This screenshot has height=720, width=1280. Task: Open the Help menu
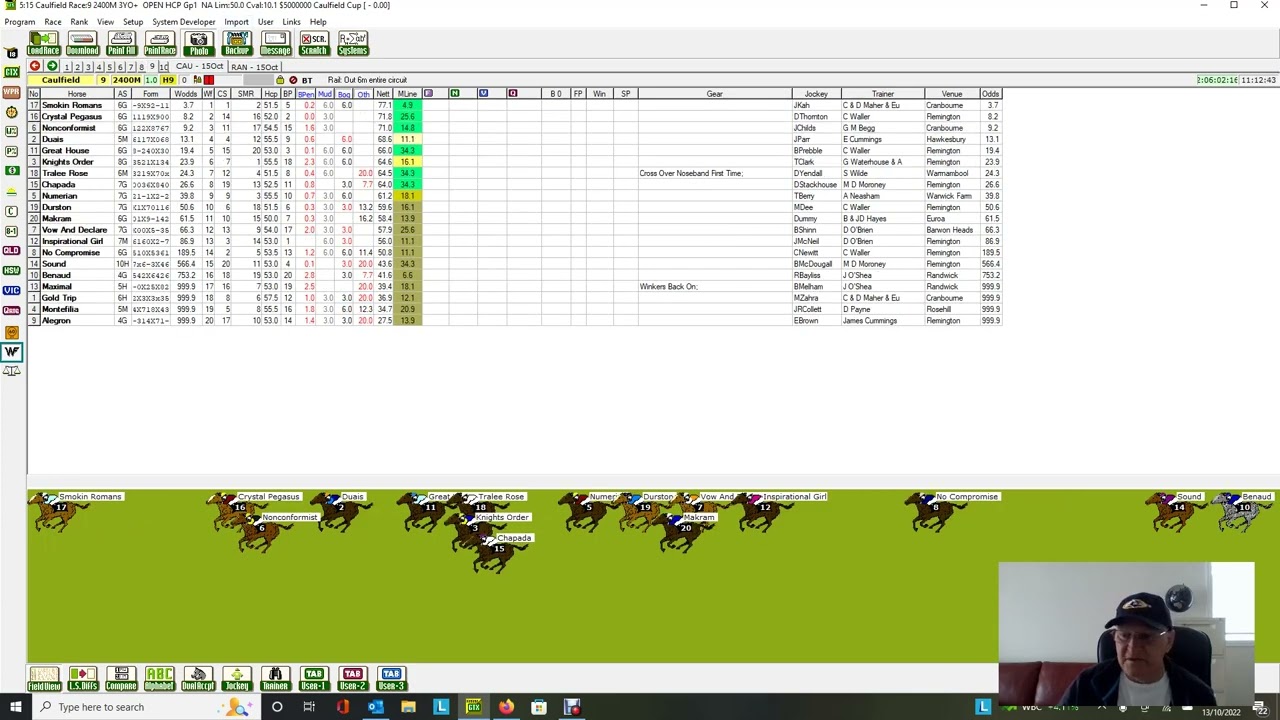(318, 21)
